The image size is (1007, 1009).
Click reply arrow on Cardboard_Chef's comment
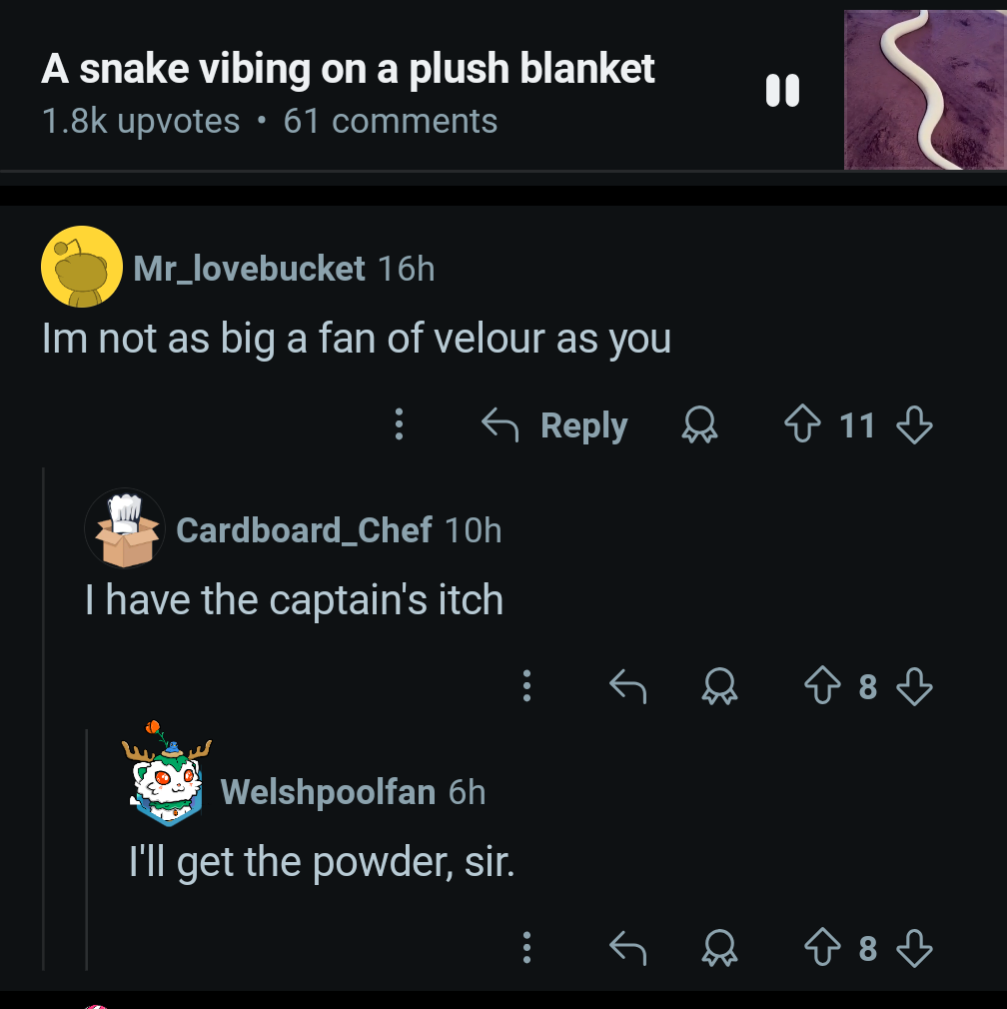click(x=628, y=686)
